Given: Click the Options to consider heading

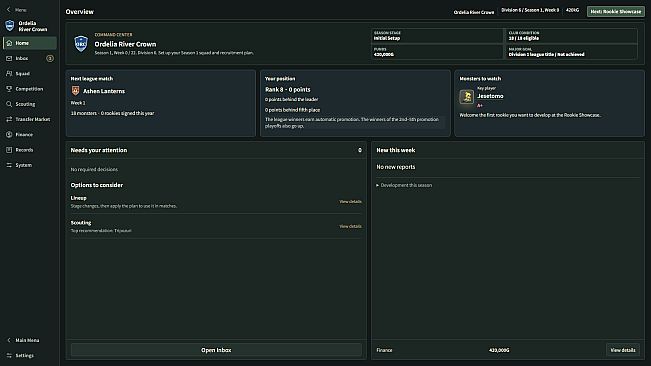Looking at the screenshot, I should pos(97,185).
